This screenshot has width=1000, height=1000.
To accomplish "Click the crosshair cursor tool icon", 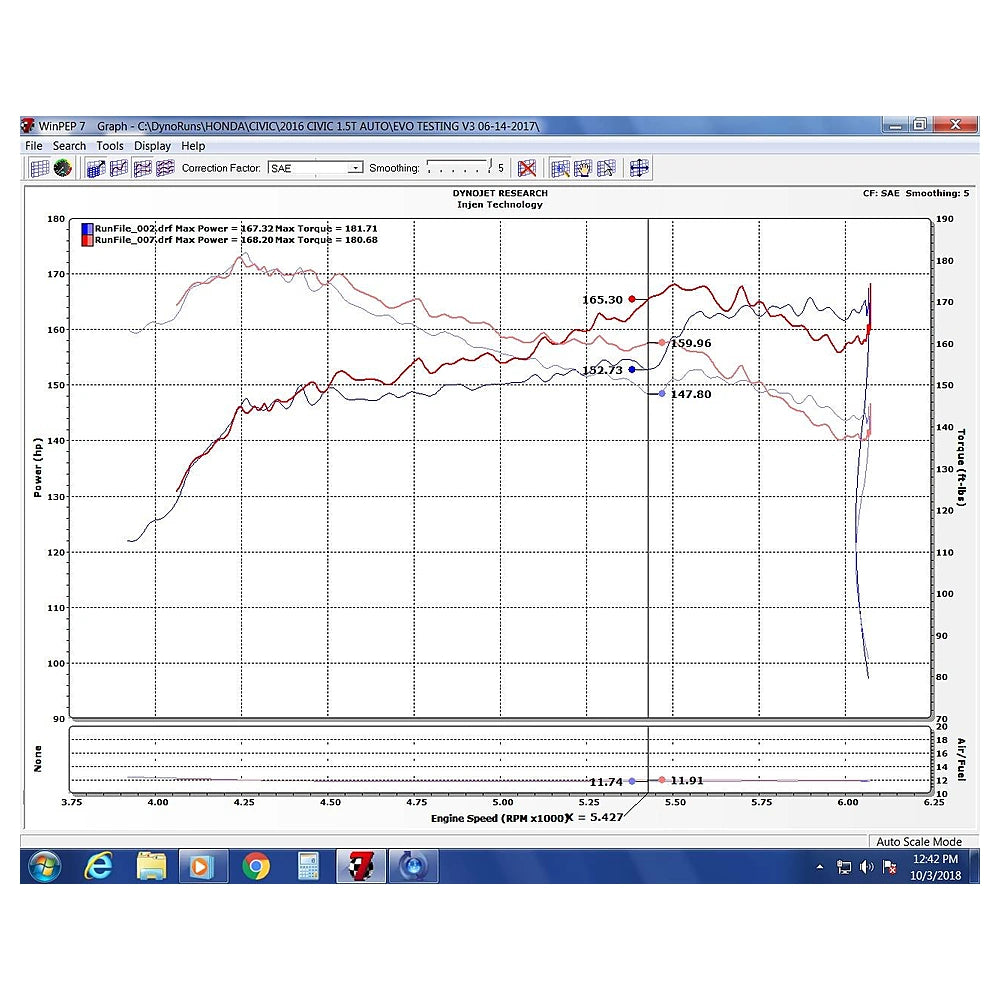I will pos(639,168).
